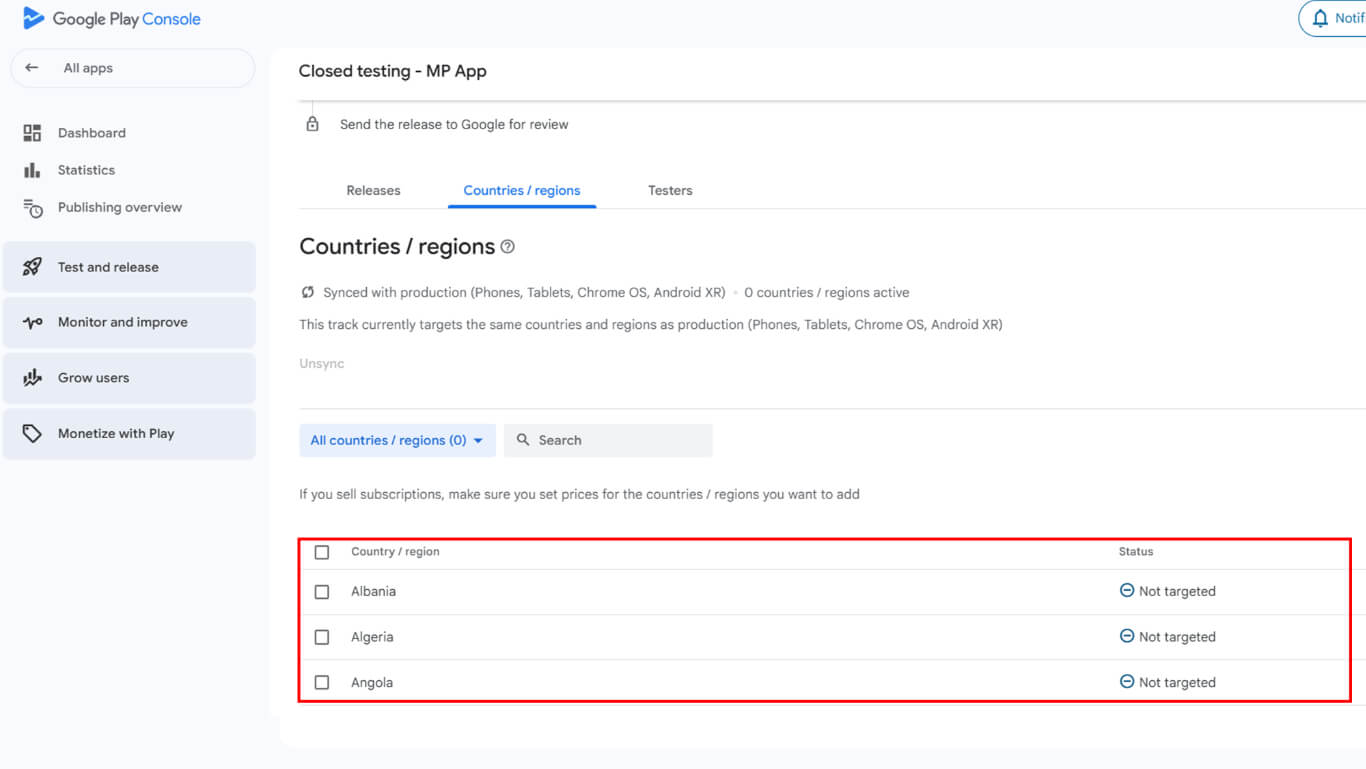Click the Grow users chart icon

[32, 378]
